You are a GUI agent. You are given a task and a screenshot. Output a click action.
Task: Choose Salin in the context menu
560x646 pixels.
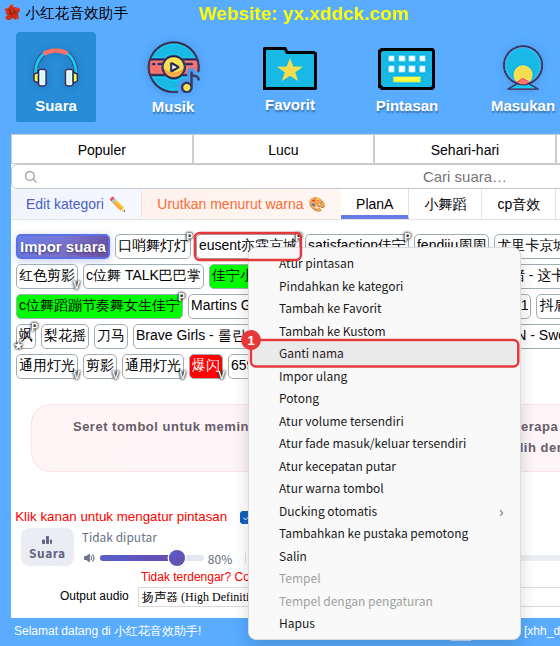pyautogui.click(x=384, y=557)
